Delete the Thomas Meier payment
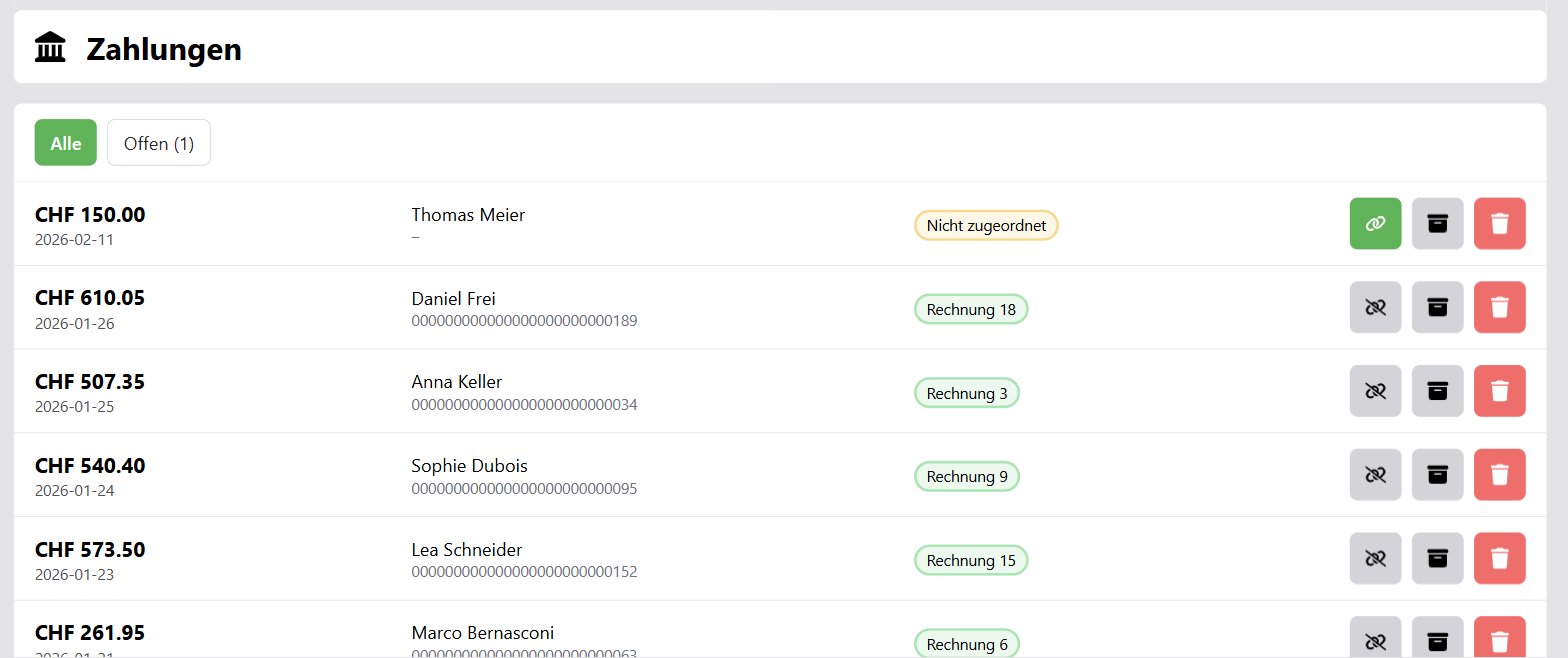1568x658 pixels. pyautogui.click(x=1499, y=223)
